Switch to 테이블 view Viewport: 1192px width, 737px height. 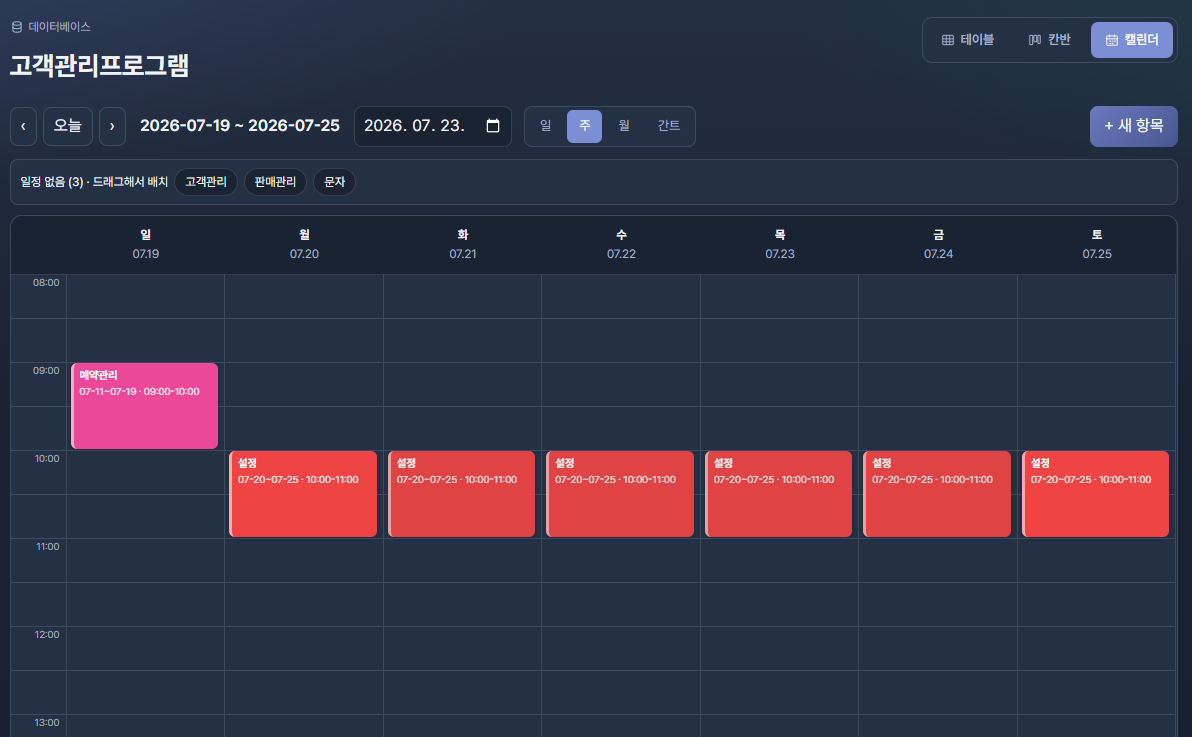968,40
